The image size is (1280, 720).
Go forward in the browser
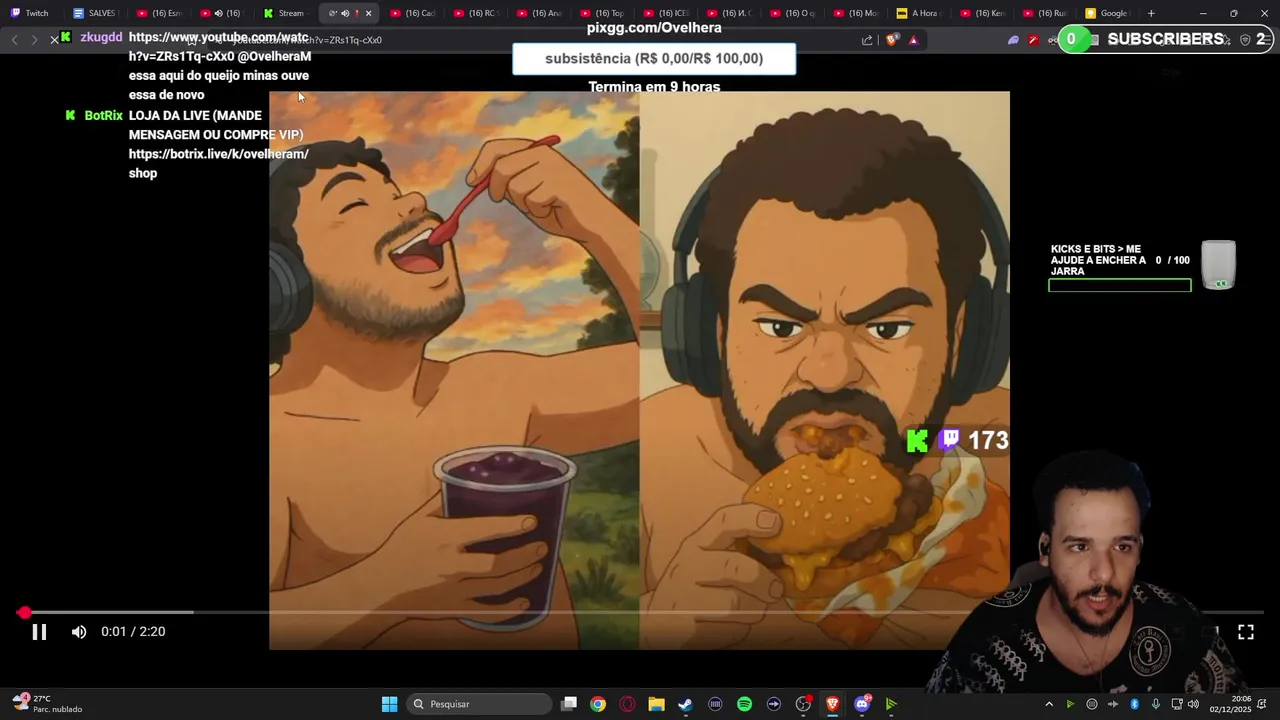pyautogui.click(x=33, y=40)
